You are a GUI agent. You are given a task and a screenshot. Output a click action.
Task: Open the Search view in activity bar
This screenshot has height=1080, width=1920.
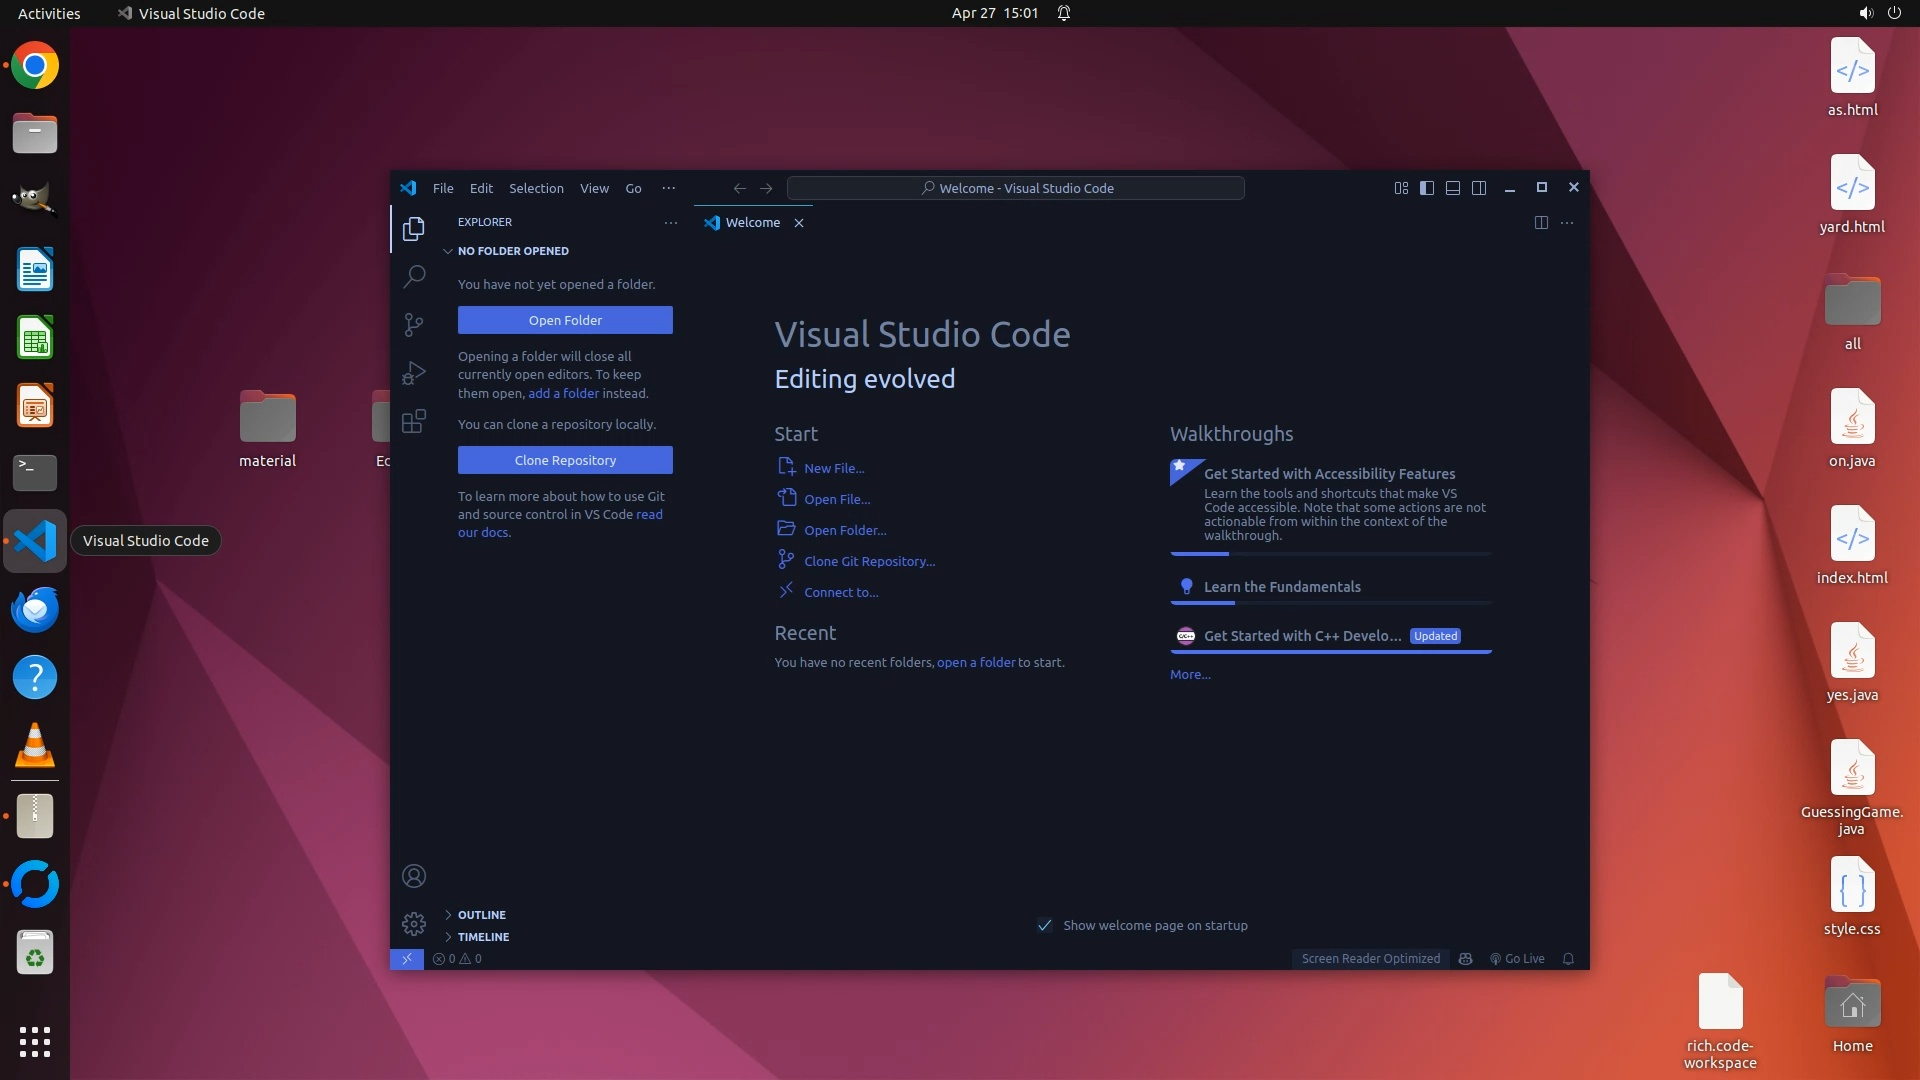coord(414,276)
